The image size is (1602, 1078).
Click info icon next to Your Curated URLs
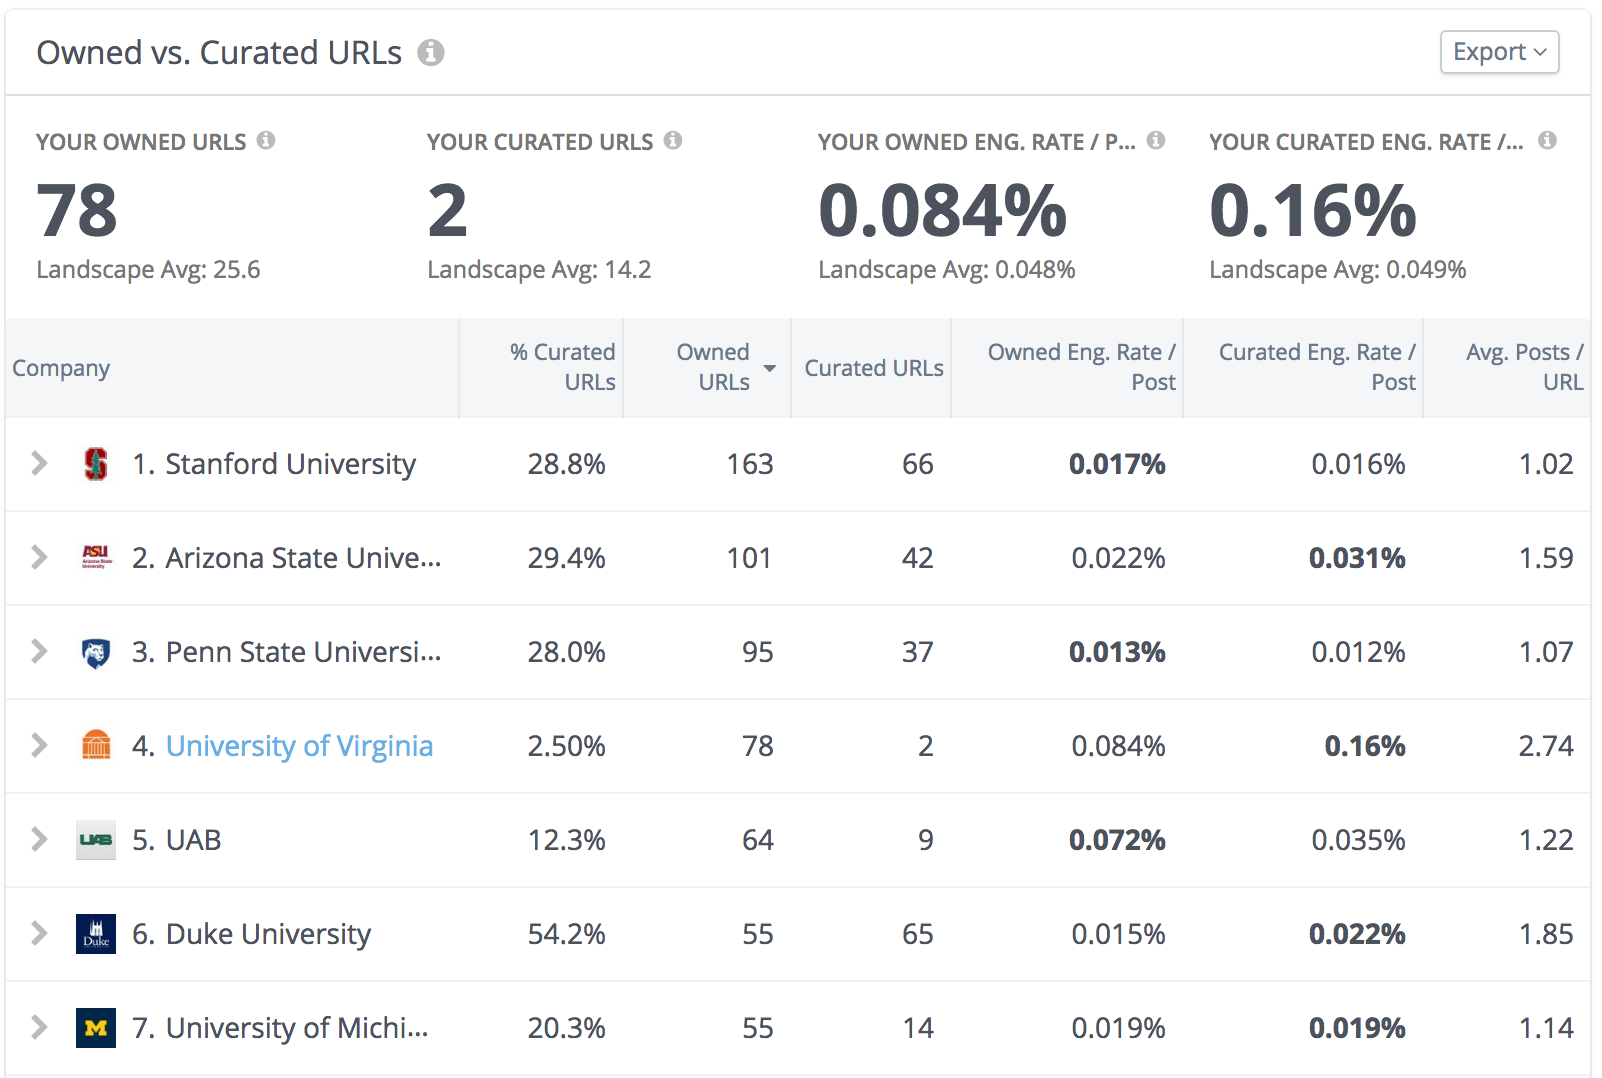[x=673, y=140]
